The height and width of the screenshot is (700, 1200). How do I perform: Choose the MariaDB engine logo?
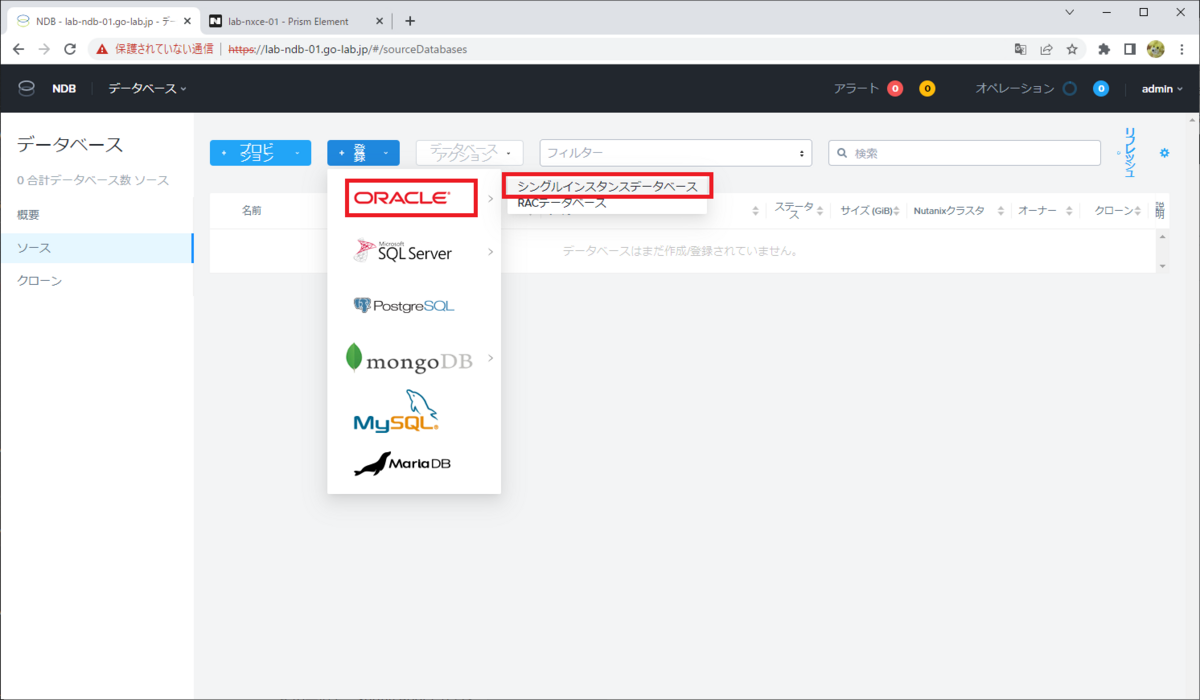[402, 464]
